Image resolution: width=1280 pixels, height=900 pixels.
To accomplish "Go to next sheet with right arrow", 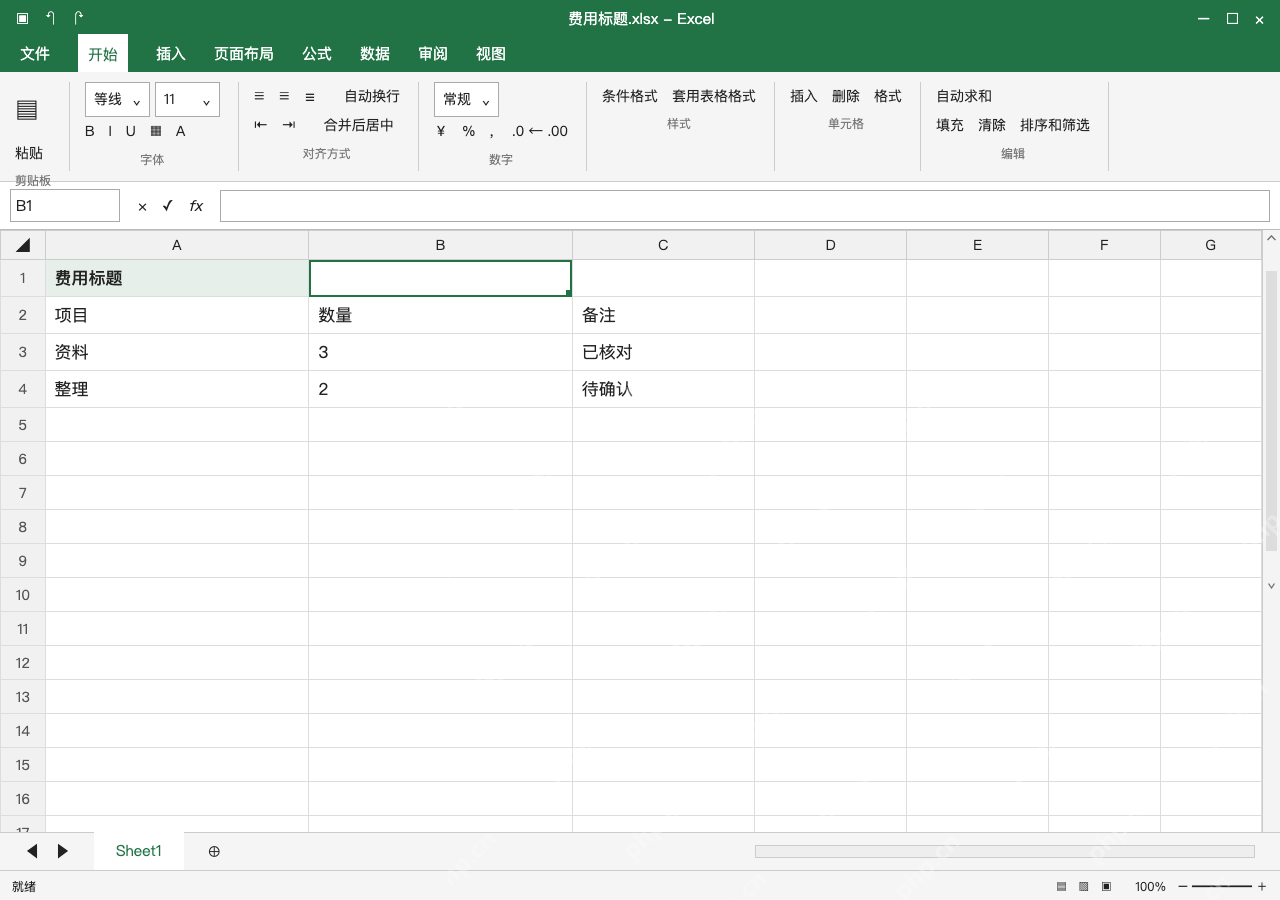I will 63,851.
